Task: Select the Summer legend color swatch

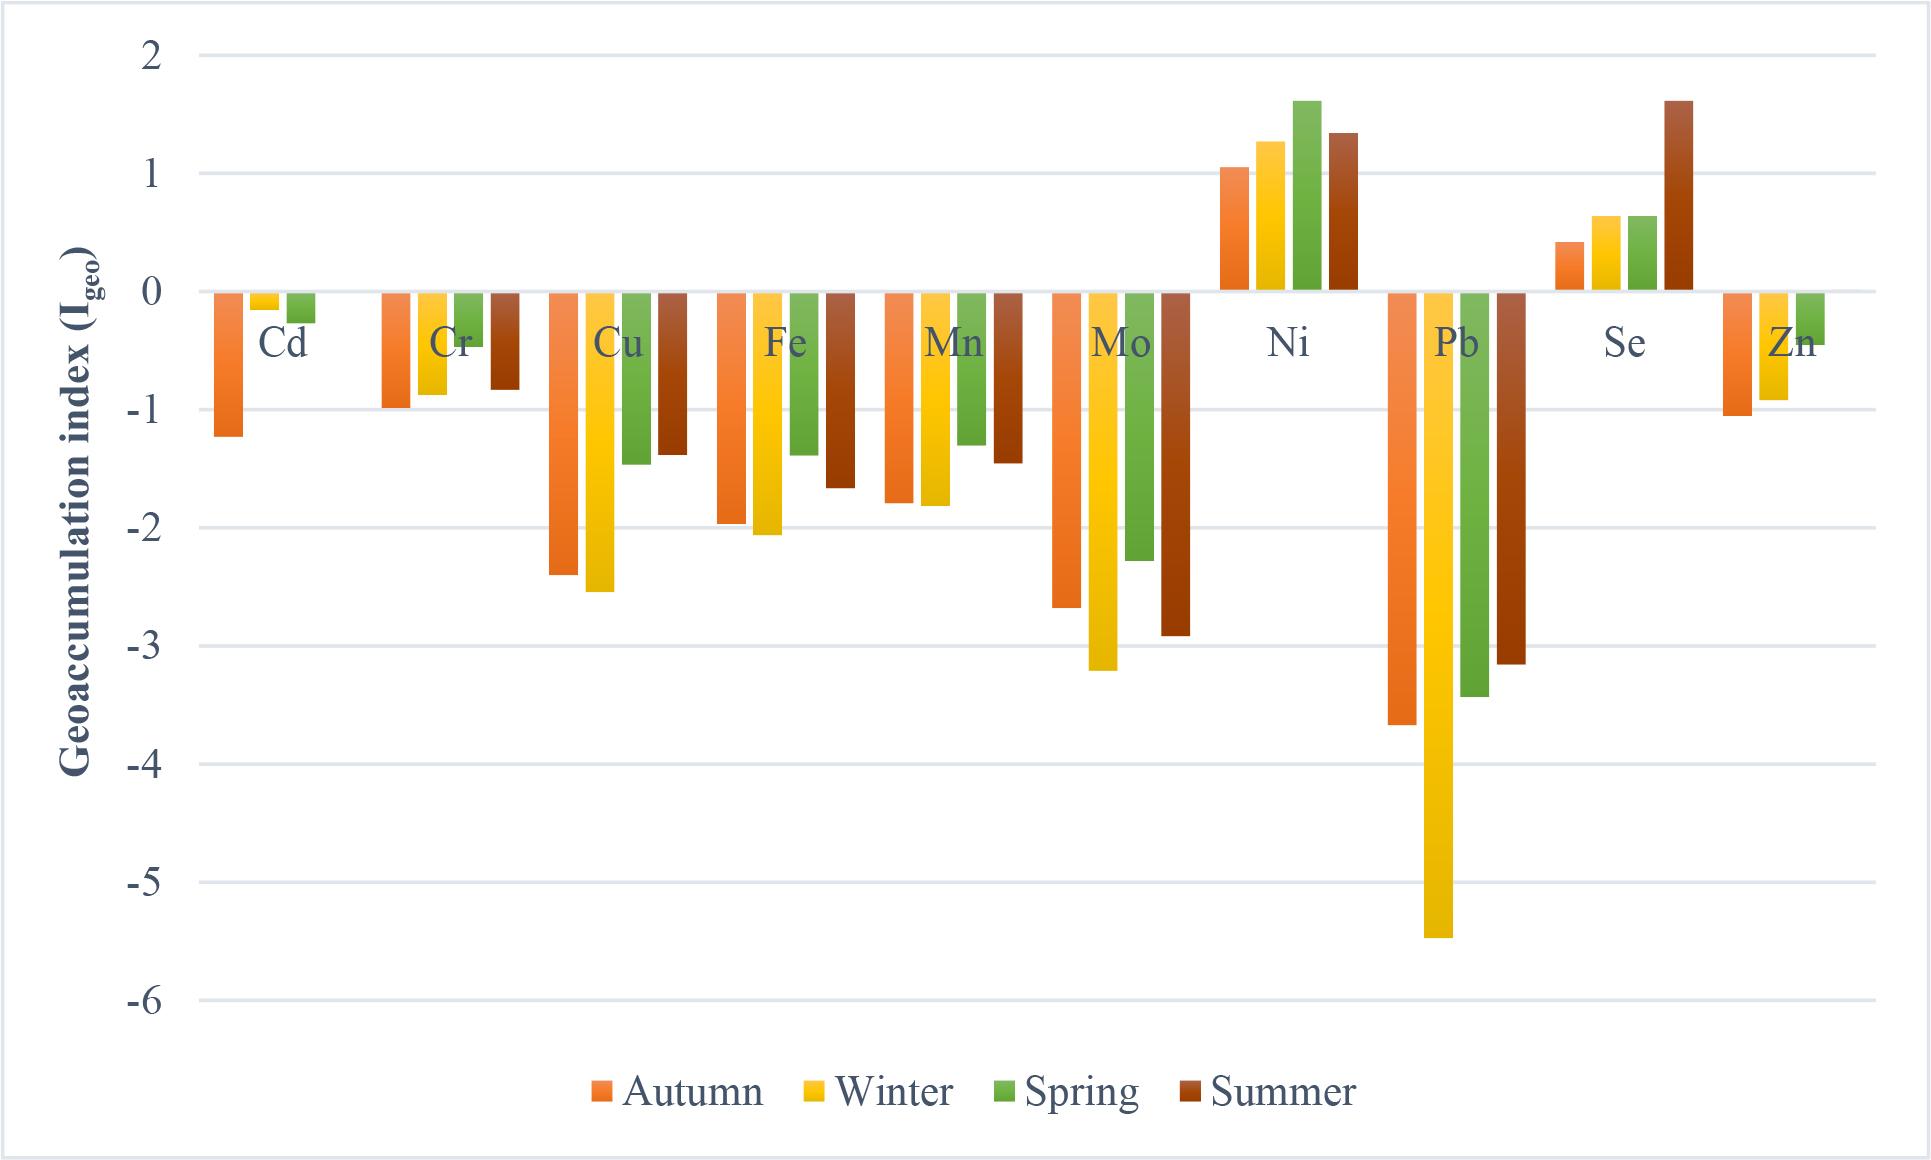Action: pyautogui.click(x=1190, y=1092)
